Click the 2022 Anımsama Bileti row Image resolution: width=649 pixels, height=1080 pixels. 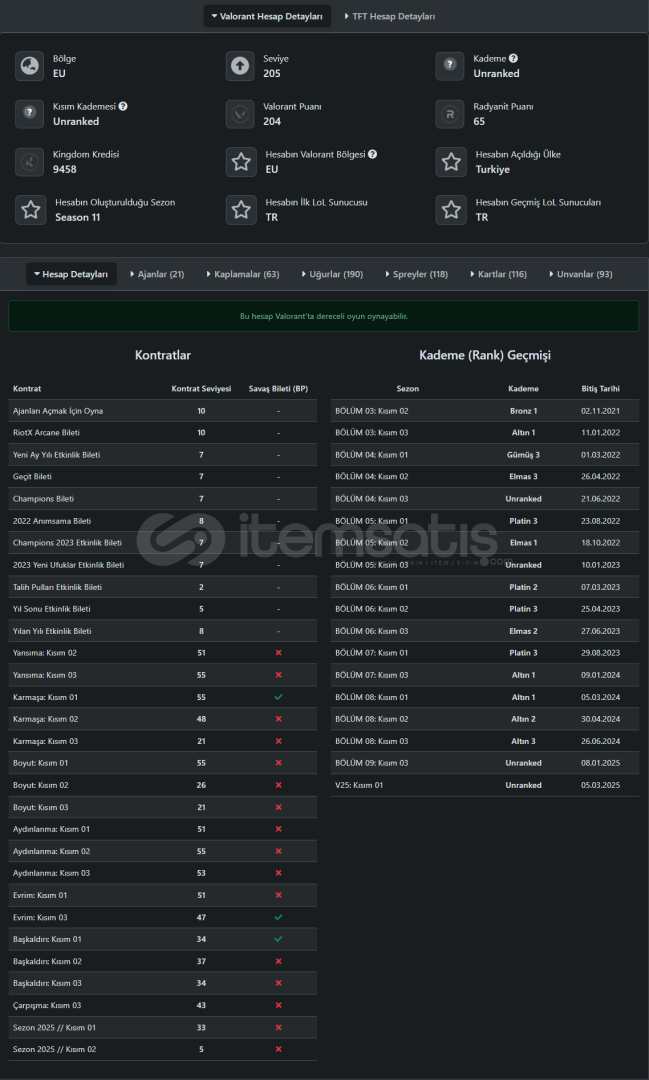(163, 521)
